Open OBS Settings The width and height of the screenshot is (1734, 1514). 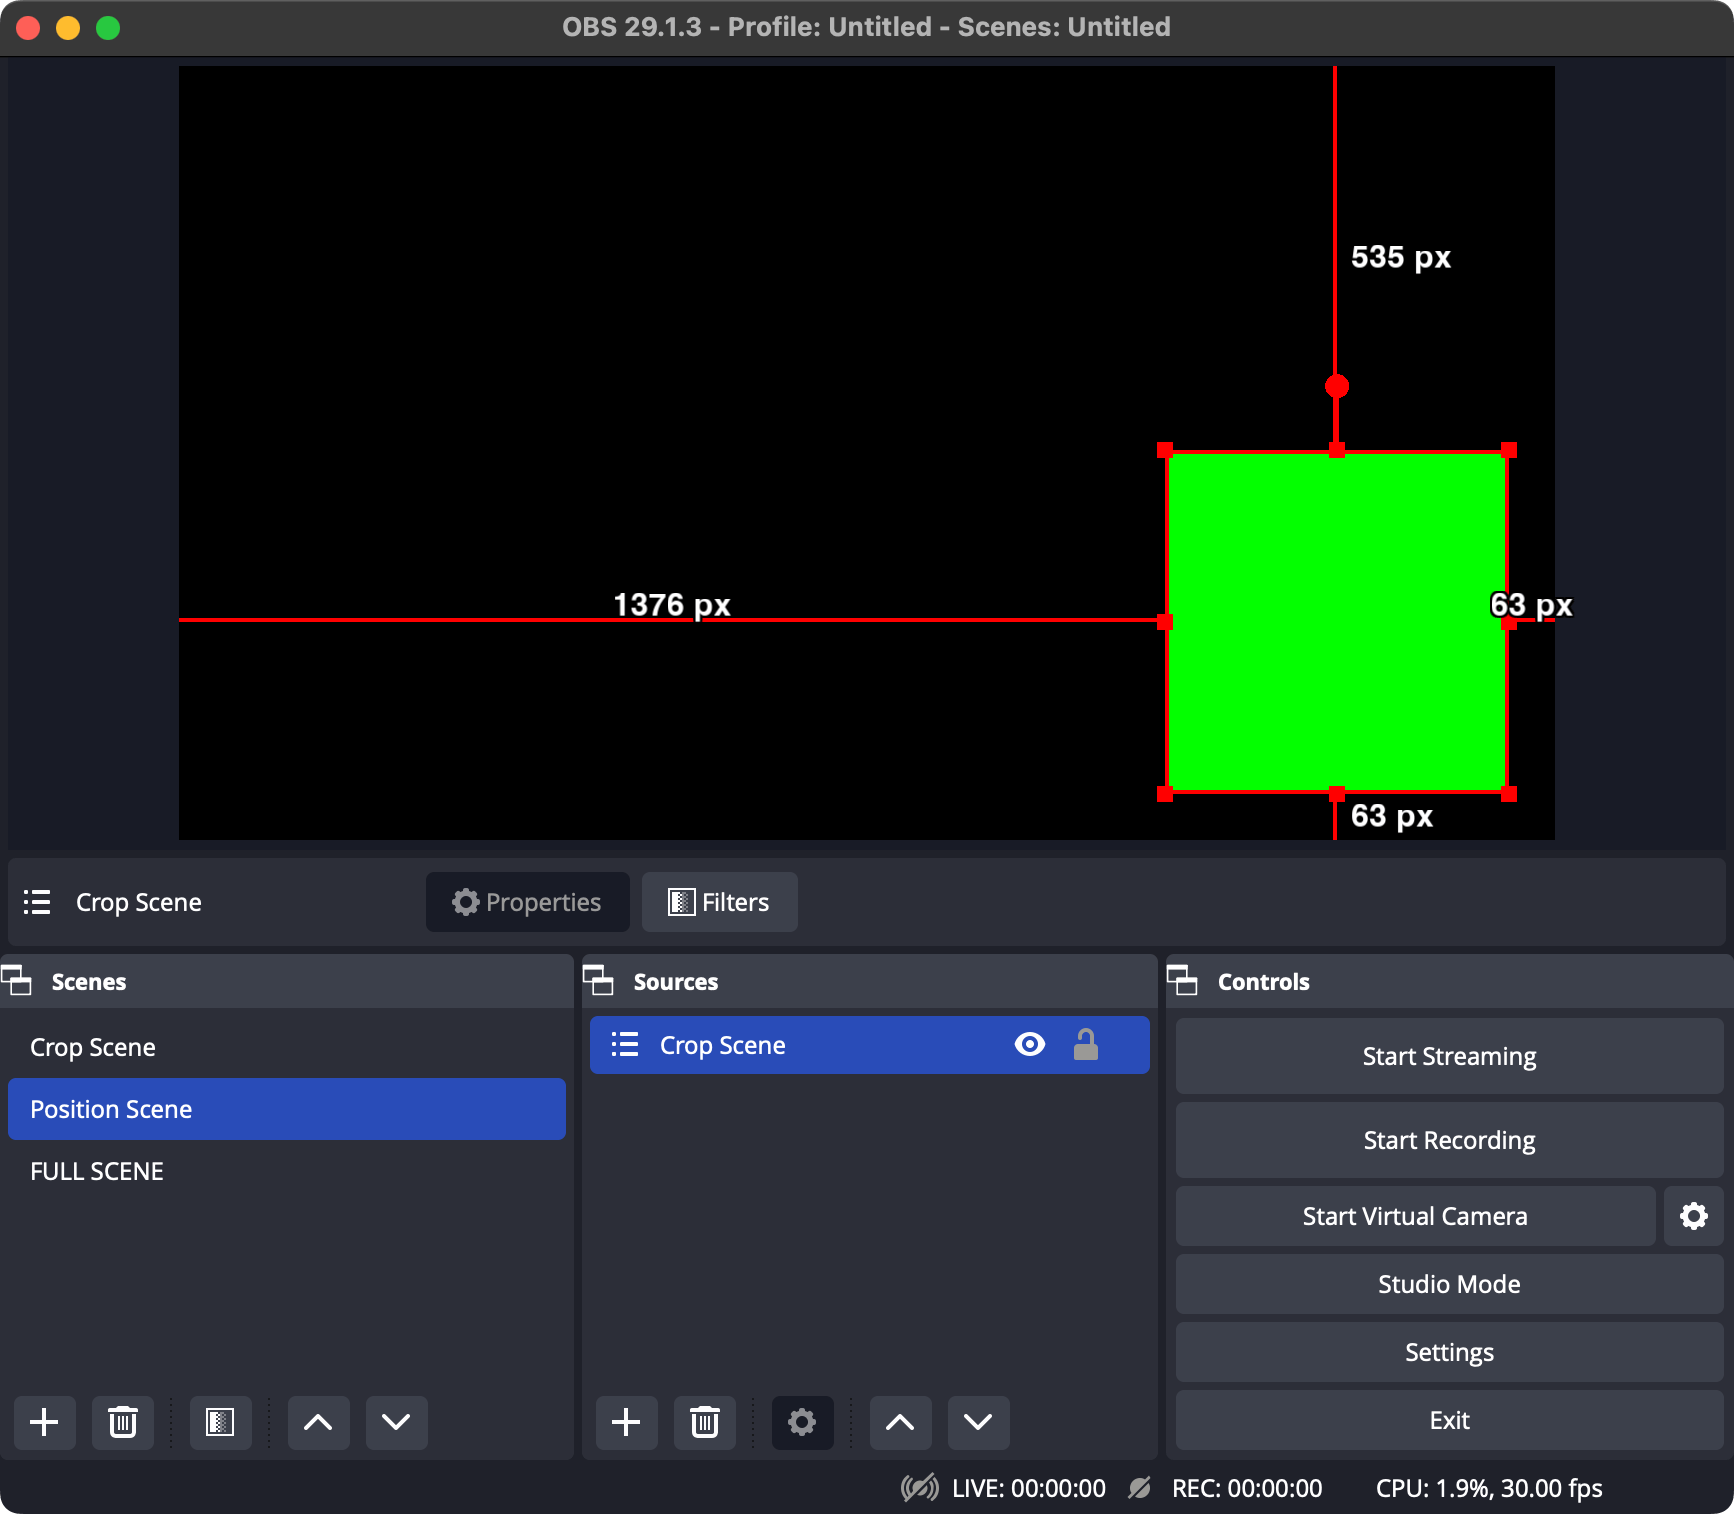(x=1448, y=1351)
